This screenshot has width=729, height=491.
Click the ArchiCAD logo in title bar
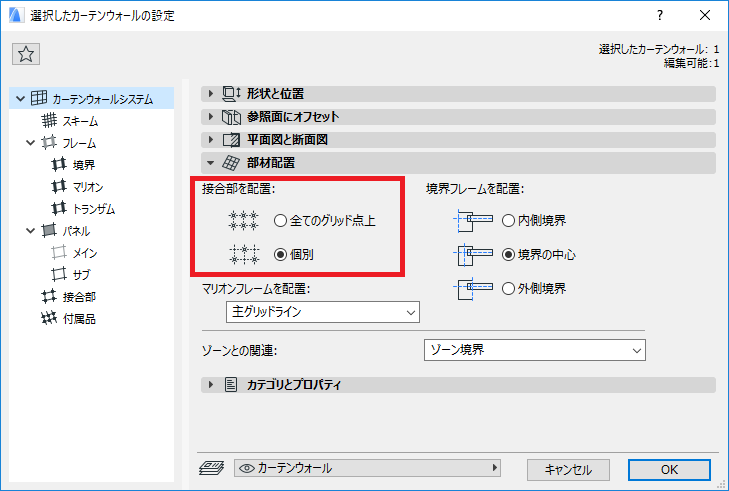(x=16, y=15)
